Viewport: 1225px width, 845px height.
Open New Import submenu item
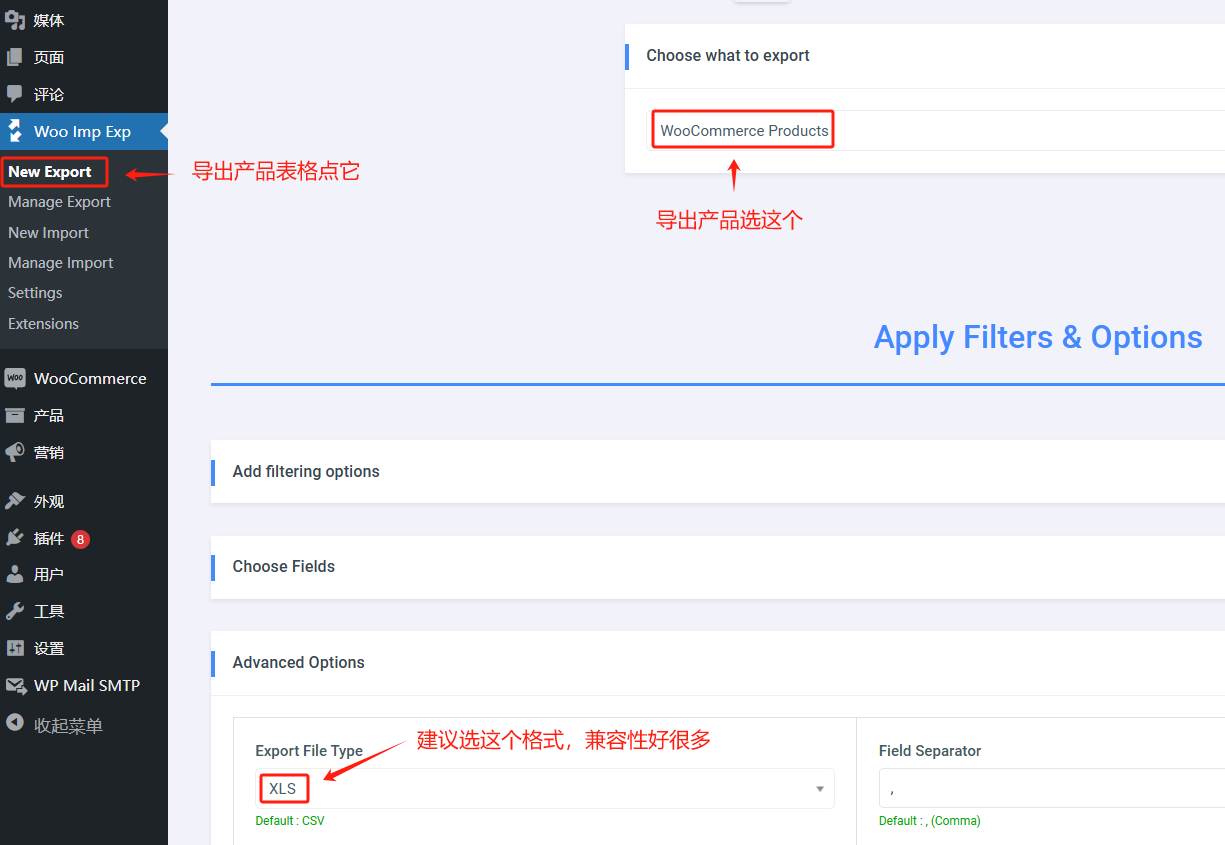pyautogui.click(x=48, y=233)
